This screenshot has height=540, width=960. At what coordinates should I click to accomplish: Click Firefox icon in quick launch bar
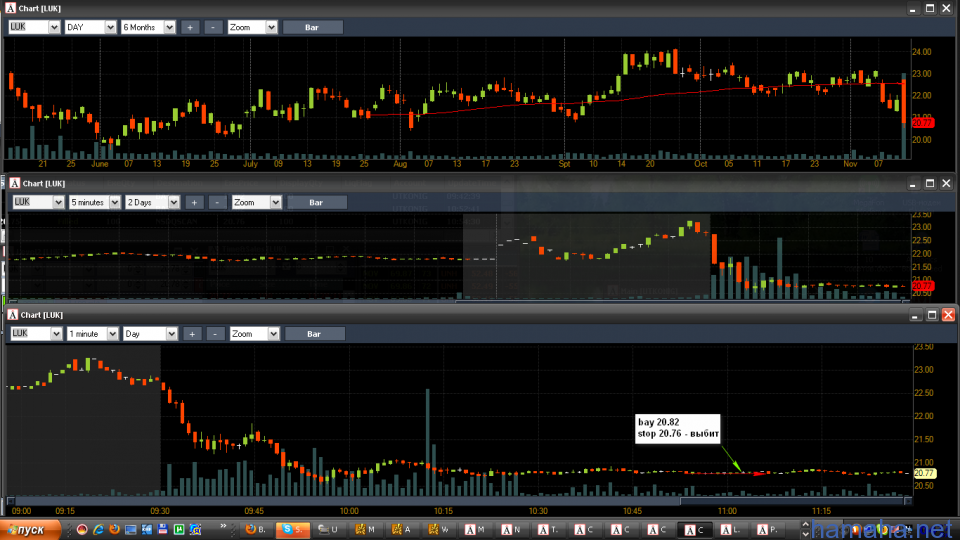click(115, 528)
